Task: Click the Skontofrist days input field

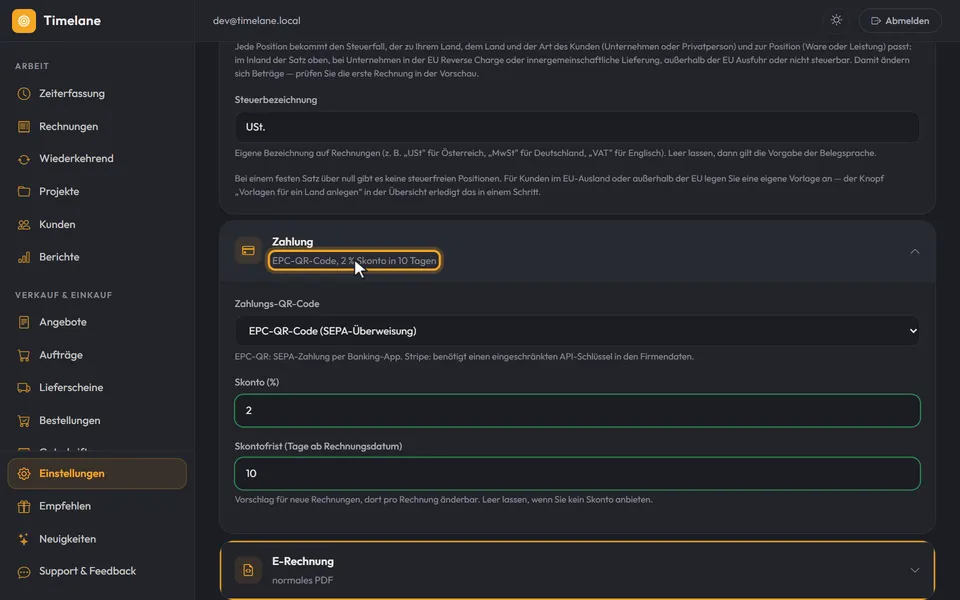Action: [577, 473]
